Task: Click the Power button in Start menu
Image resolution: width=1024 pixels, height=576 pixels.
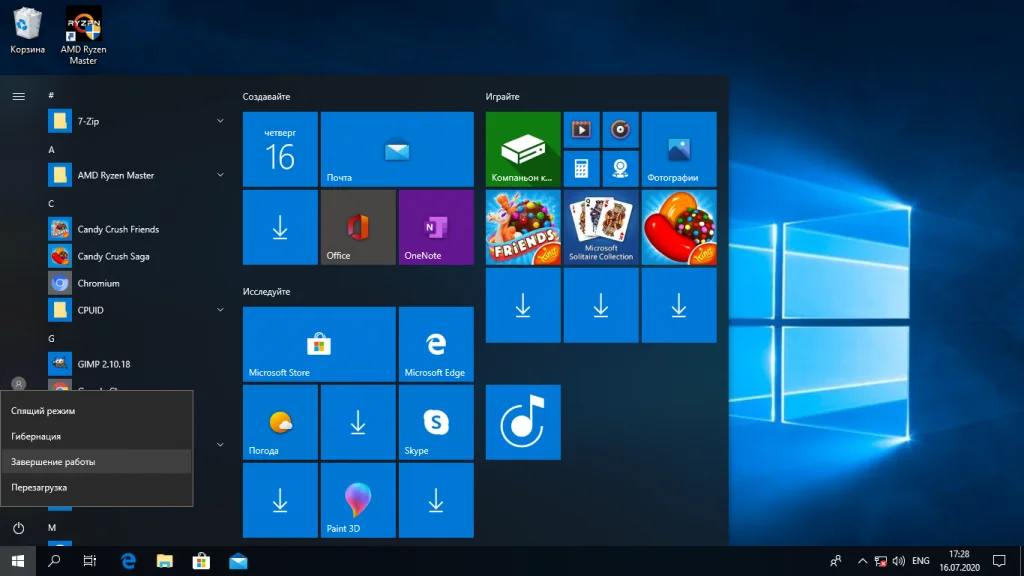Action: [18, 528]
